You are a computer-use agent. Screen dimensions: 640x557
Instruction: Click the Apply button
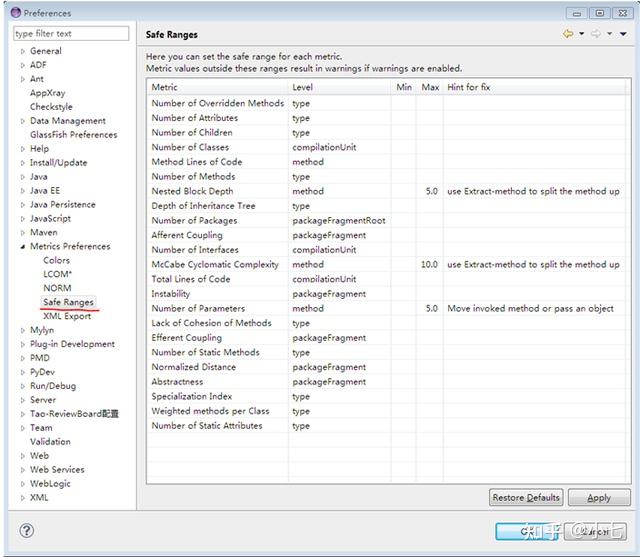coord(599,497)
